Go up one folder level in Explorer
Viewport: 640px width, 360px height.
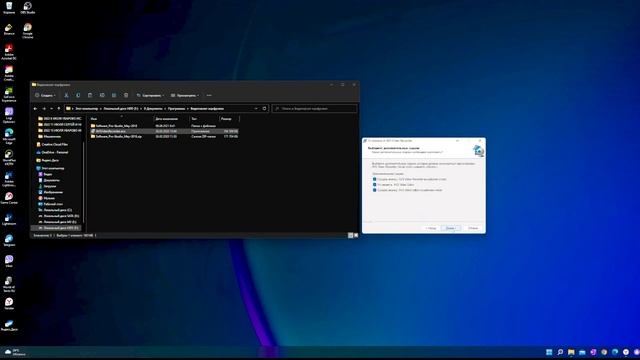[59, 109]
